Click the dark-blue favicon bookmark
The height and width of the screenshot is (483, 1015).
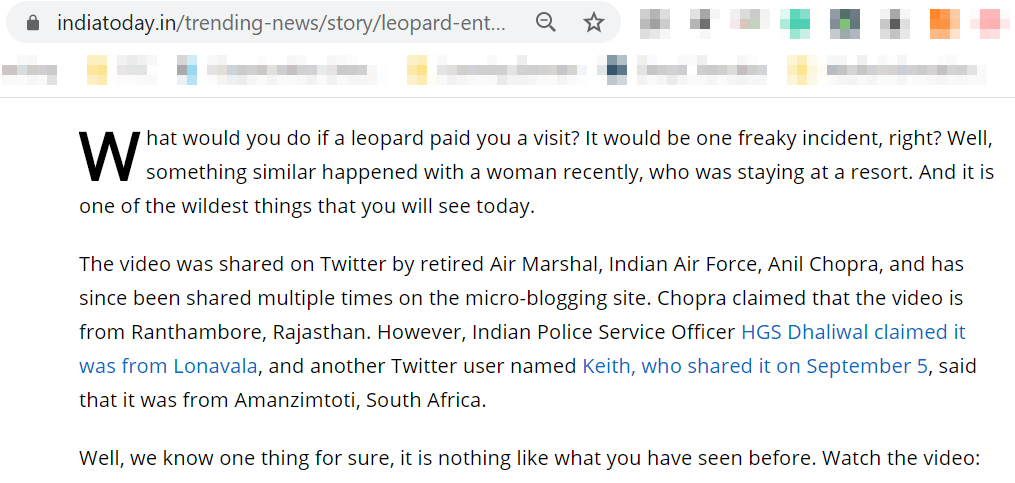[616, 71]
